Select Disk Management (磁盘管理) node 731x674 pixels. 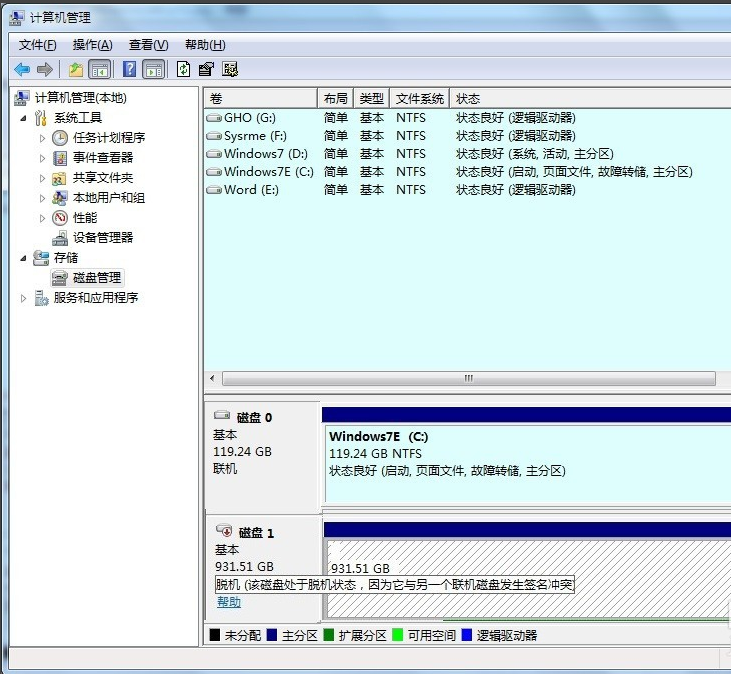(x=96, y=277)
